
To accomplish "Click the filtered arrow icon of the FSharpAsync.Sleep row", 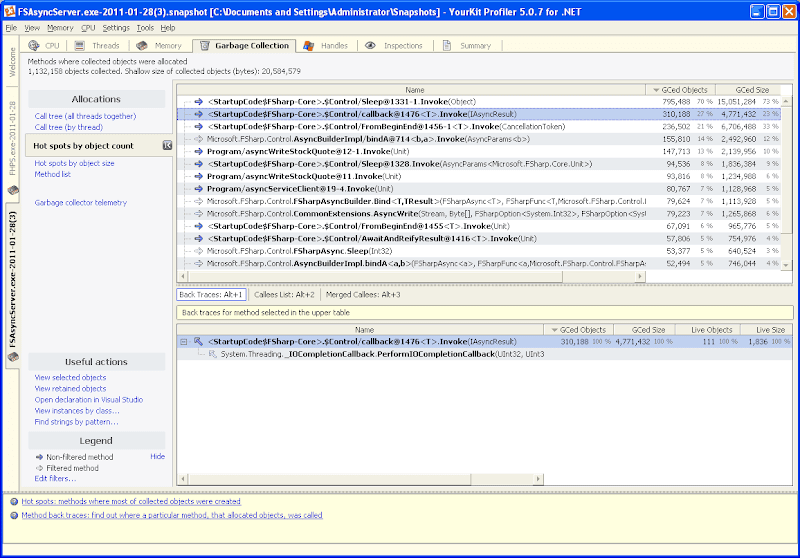I will coord(198,251).
